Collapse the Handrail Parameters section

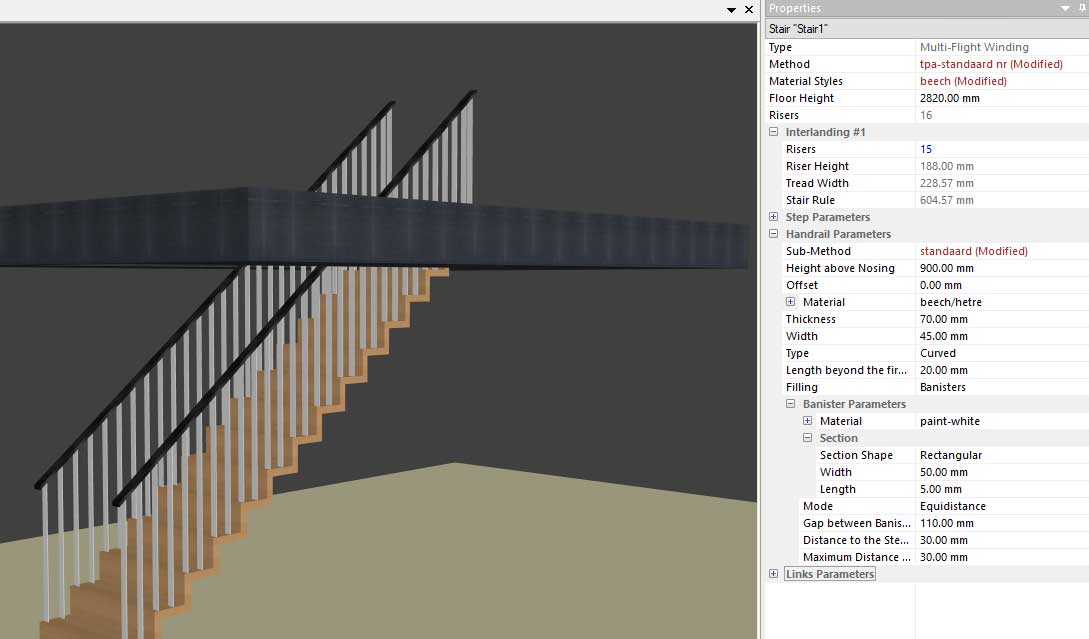773,234
